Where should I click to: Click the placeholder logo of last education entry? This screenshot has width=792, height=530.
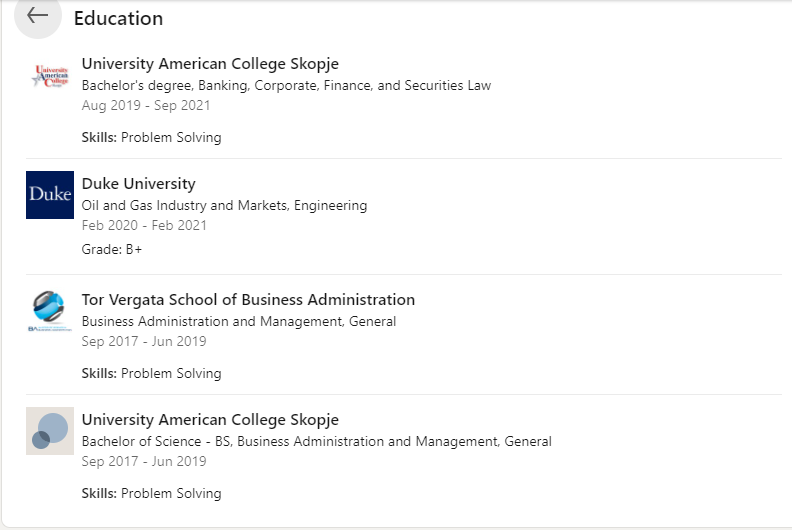pyautogui.click(x=50, y=431)
